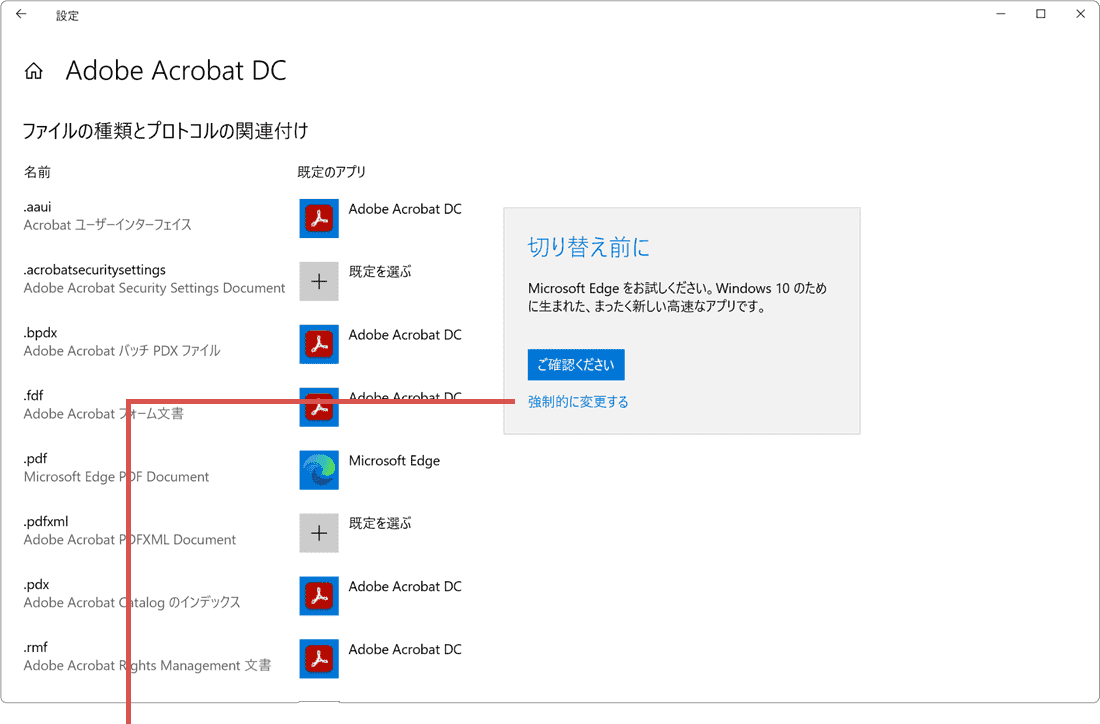Open the default app chooser for .acrobatsecuritysettings
Viewport: 1100px width, 724px height.
[318, 281]
